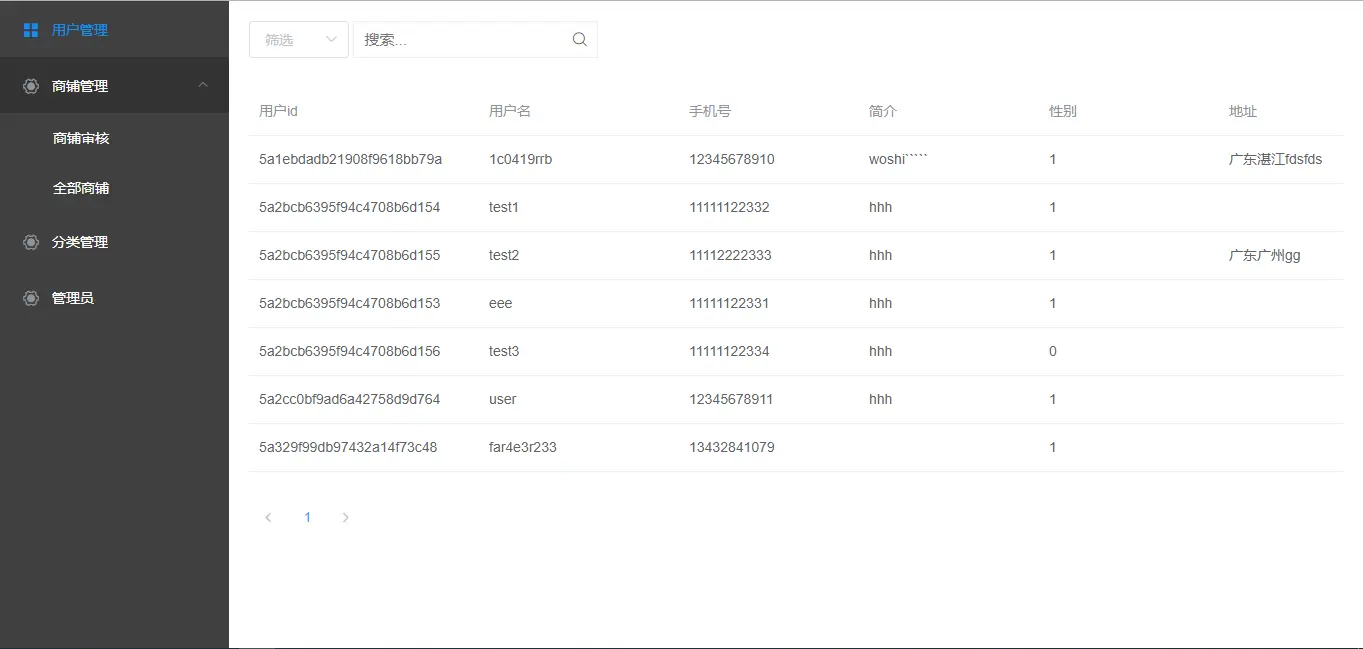
Task: Click user id 5a2bcb6395f94c4708b6d155
Action: [x=349, y=255]
